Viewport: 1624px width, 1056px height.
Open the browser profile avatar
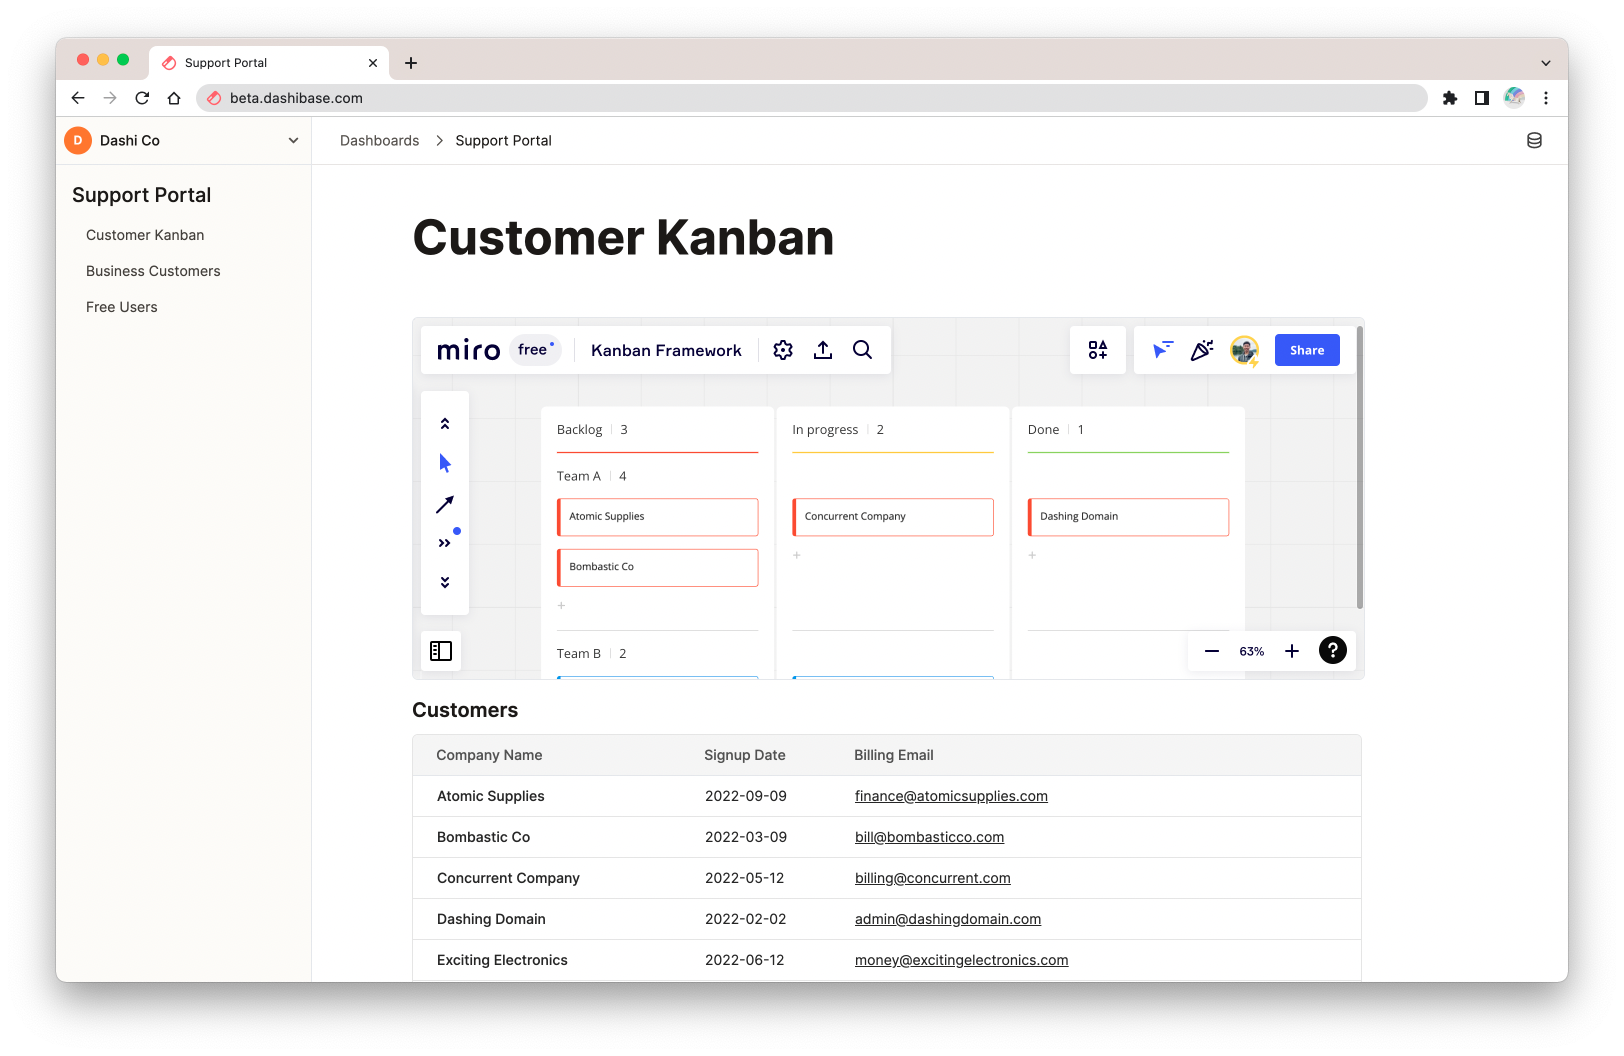pyautogui.click(x=1514, y=97)
